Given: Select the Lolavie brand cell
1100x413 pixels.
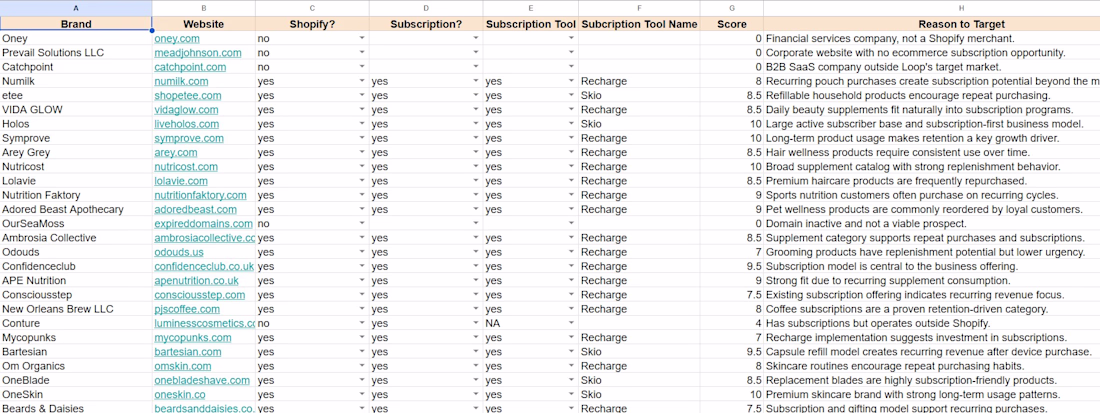Looking at the screenshot, I should [76, 181].
